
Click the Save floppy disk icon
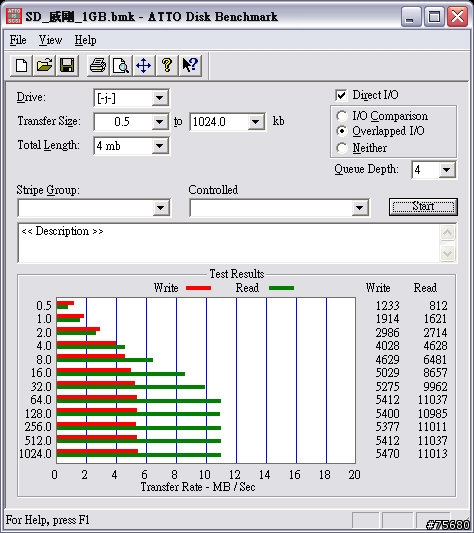(x=67, y=65)
